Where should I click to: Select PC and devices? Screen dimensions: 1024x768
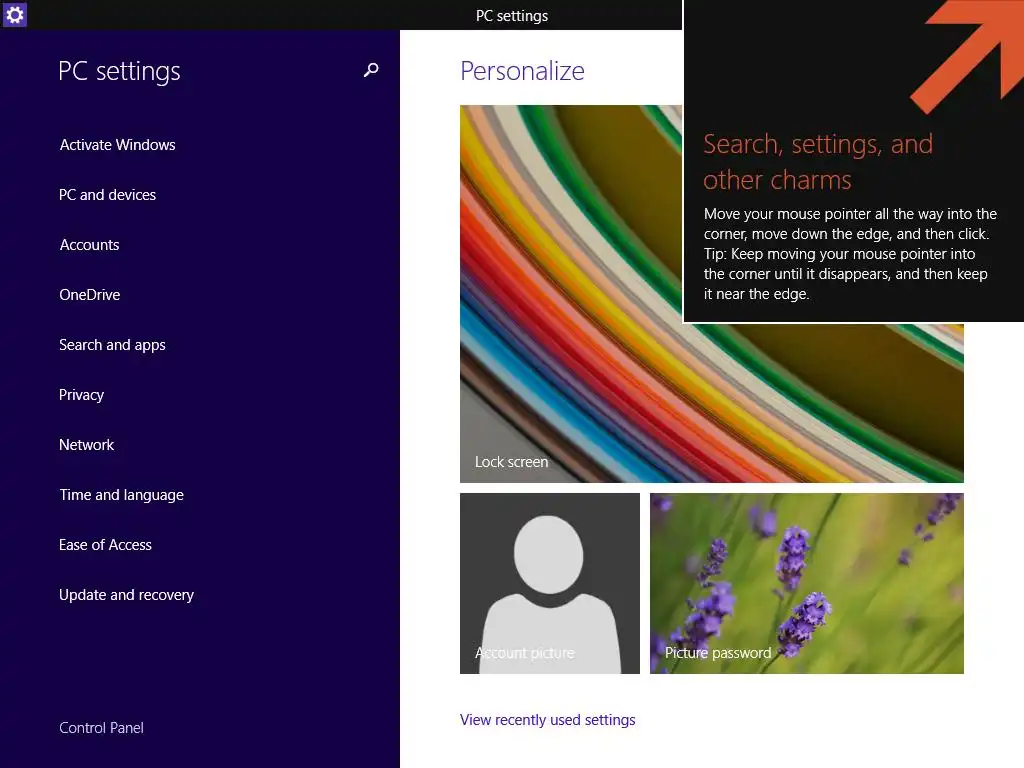[x=107, y=195]
